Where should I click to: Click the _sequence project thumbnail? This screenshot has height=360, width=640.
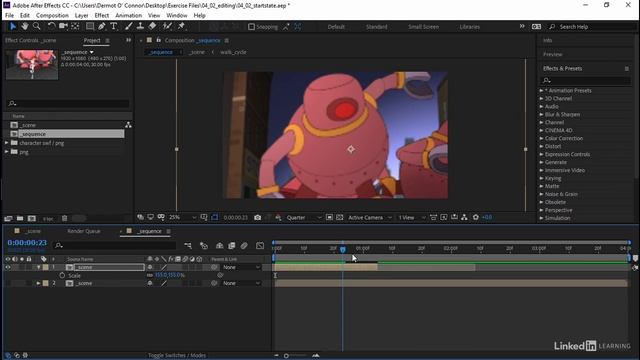(32, 64)
